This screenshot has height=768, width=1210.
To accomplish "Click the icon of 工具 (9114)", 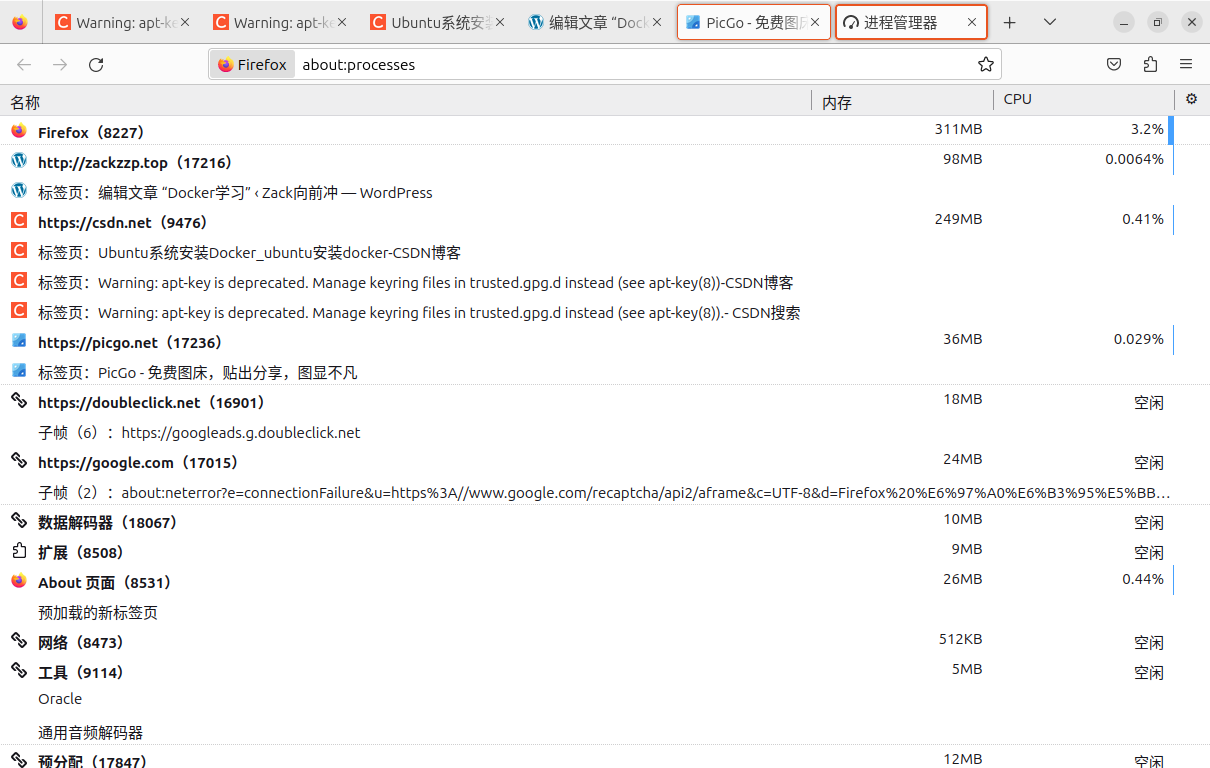I will tap(18, 670).
